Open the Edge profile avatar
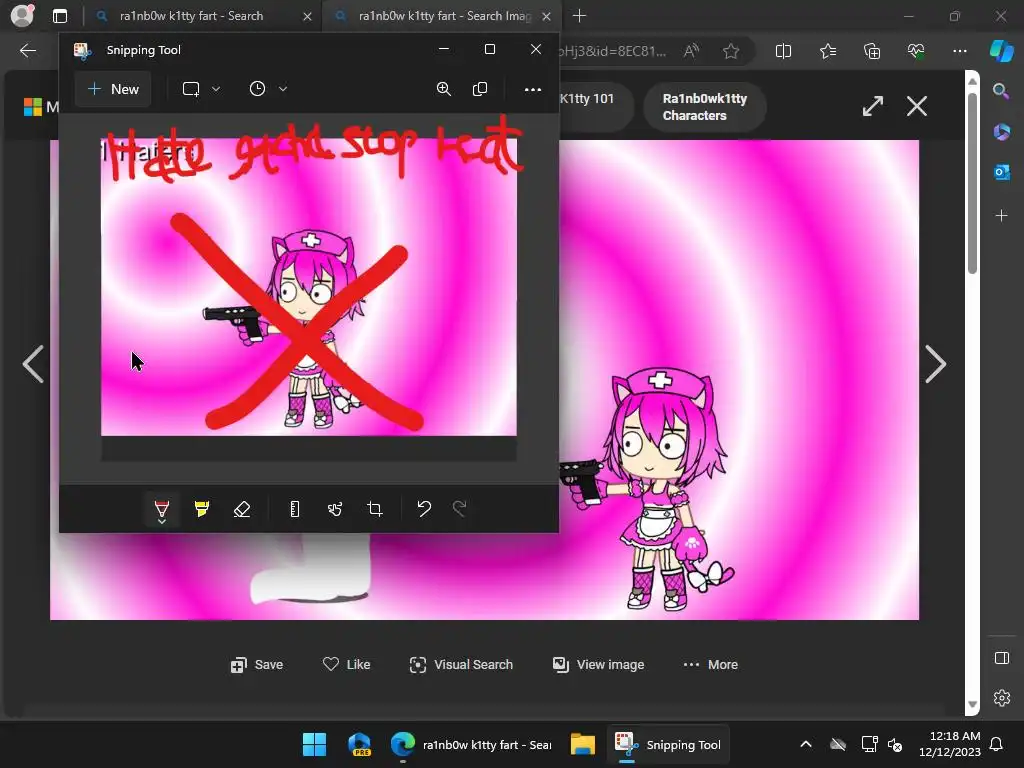This screenshot has height=768, width=1024. tap(22, 16)
